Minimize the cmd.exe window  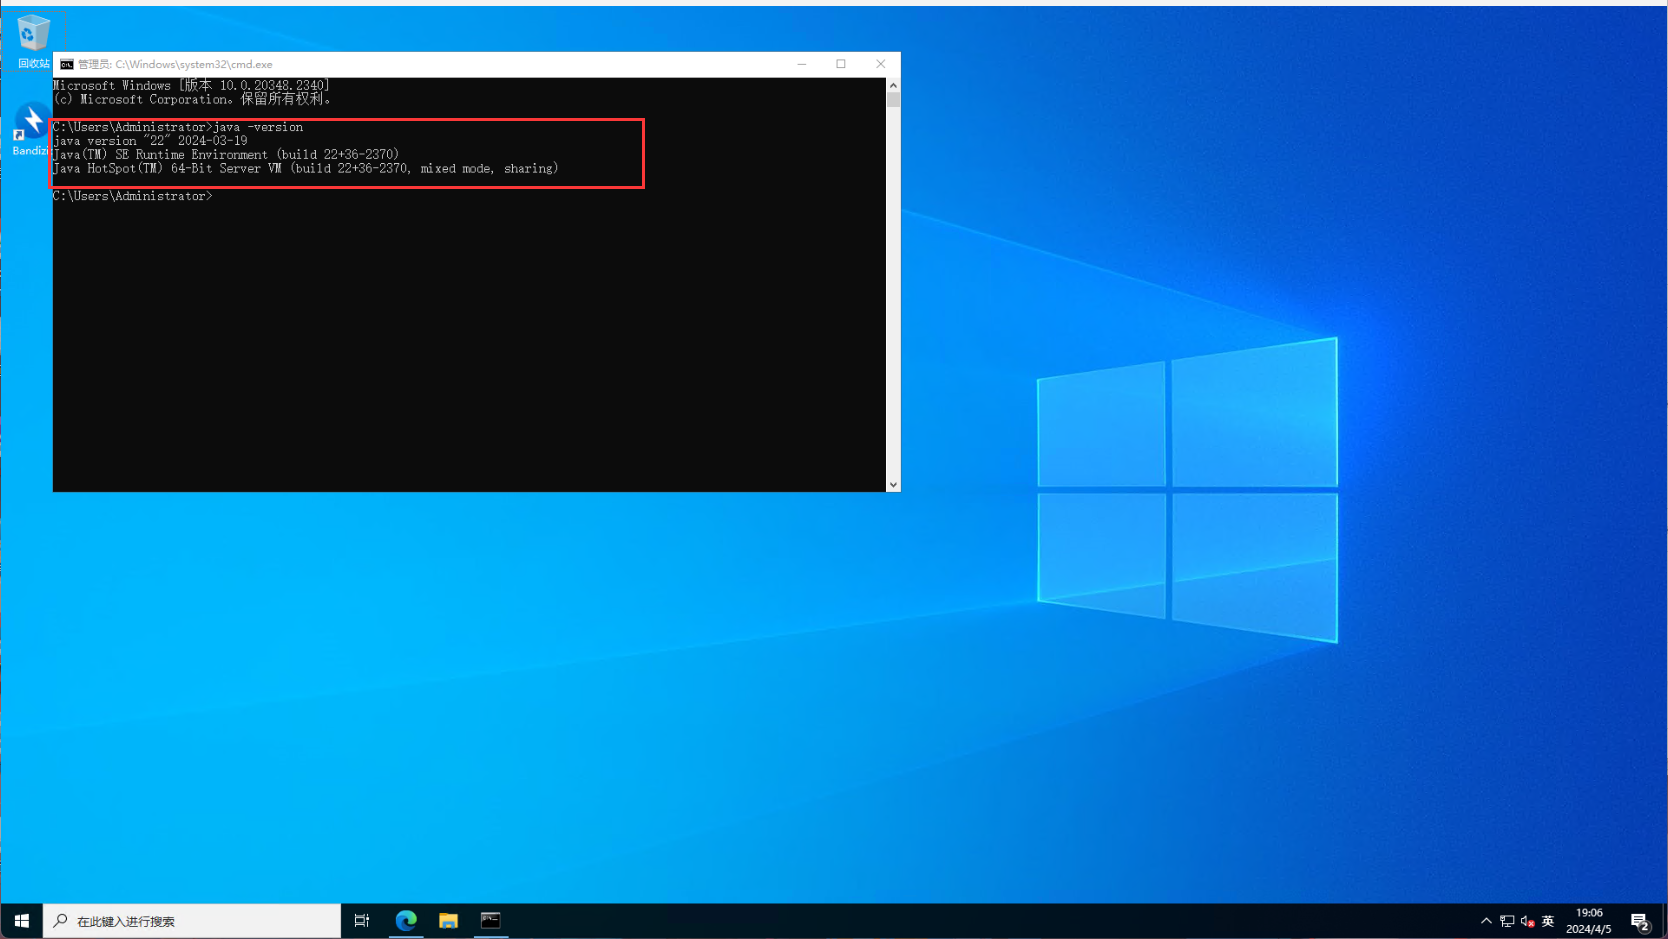[801, 64]
